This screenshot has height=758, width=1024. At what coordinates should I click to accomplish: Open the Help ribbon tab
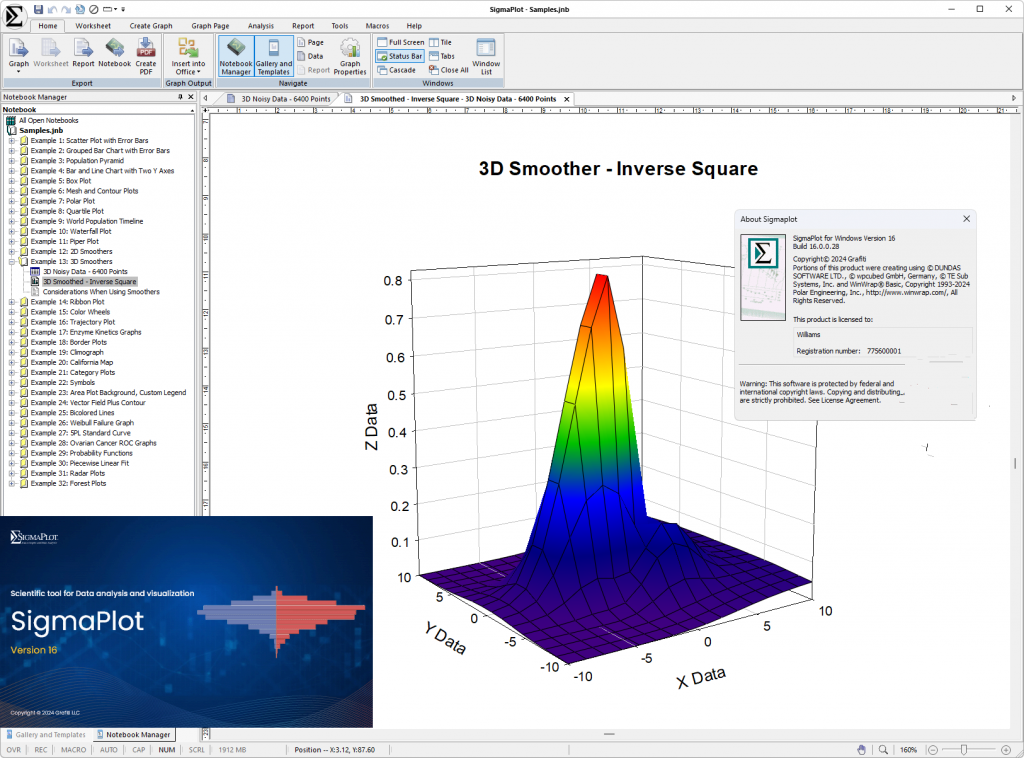click(414, 25)
